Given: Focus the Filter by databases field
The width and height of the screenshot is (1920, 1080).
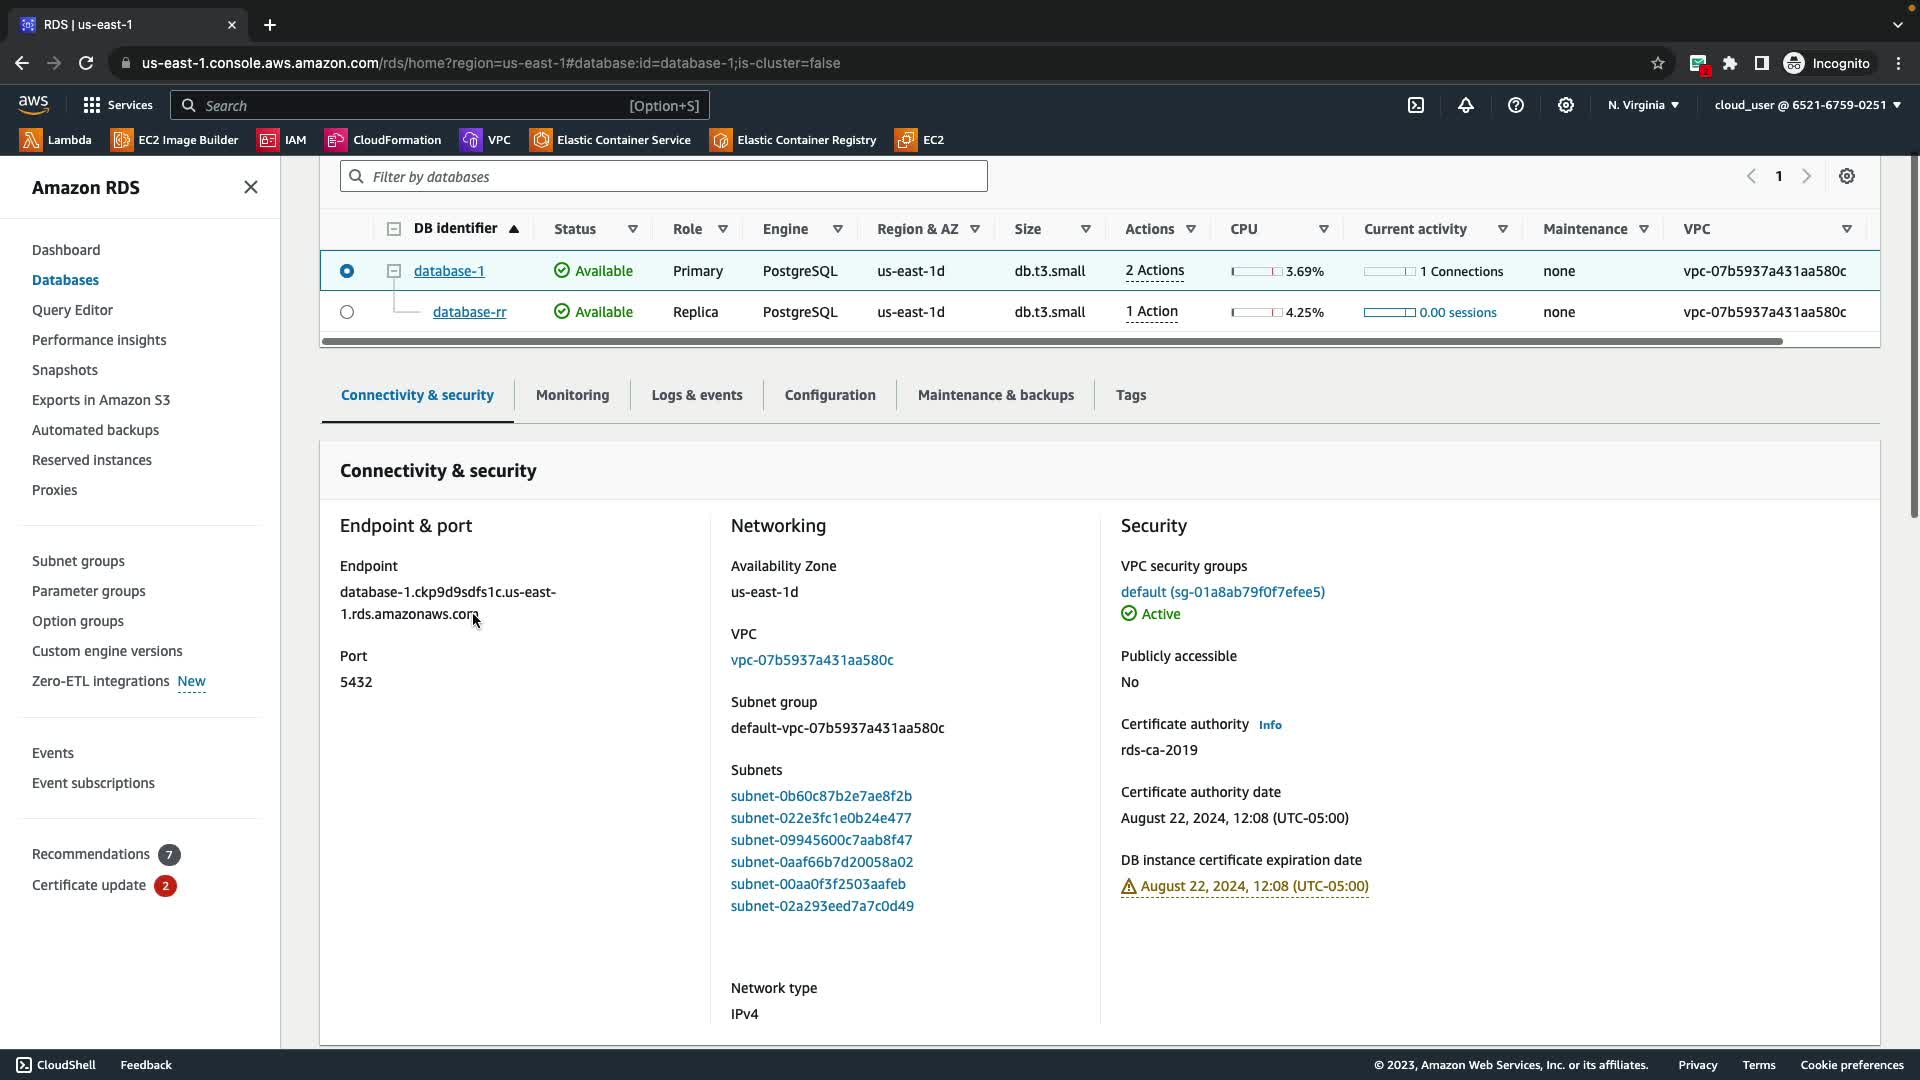Looking at the screenshot, I should [664, 177].
